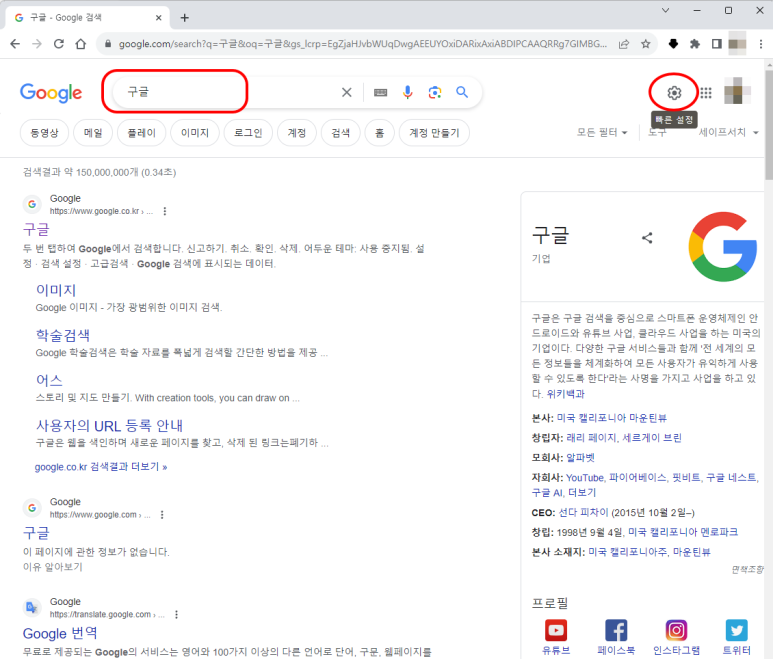Select the 검색 filter chip
This screenshot has width=773, height=659.
340,133
